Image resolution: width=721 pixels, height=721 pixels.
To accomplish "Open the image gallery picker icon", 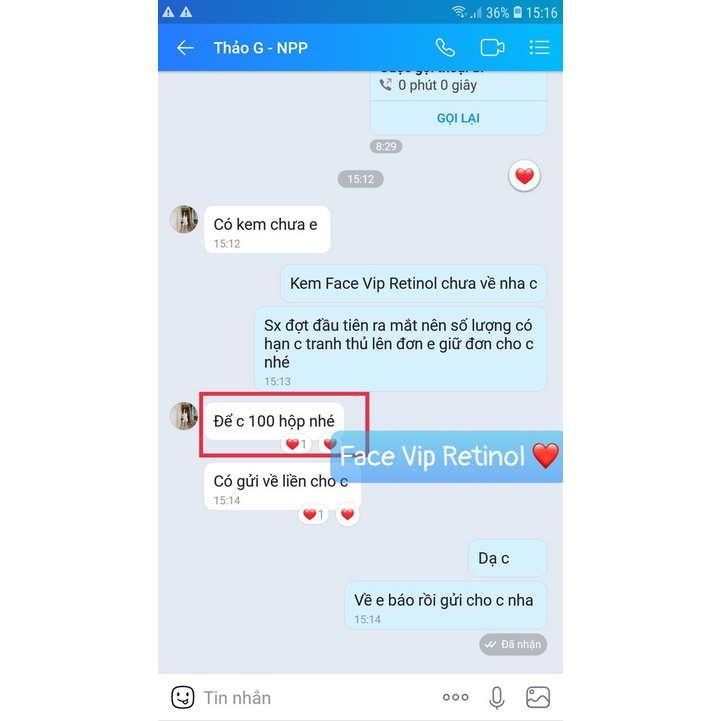I will (538, 697).
